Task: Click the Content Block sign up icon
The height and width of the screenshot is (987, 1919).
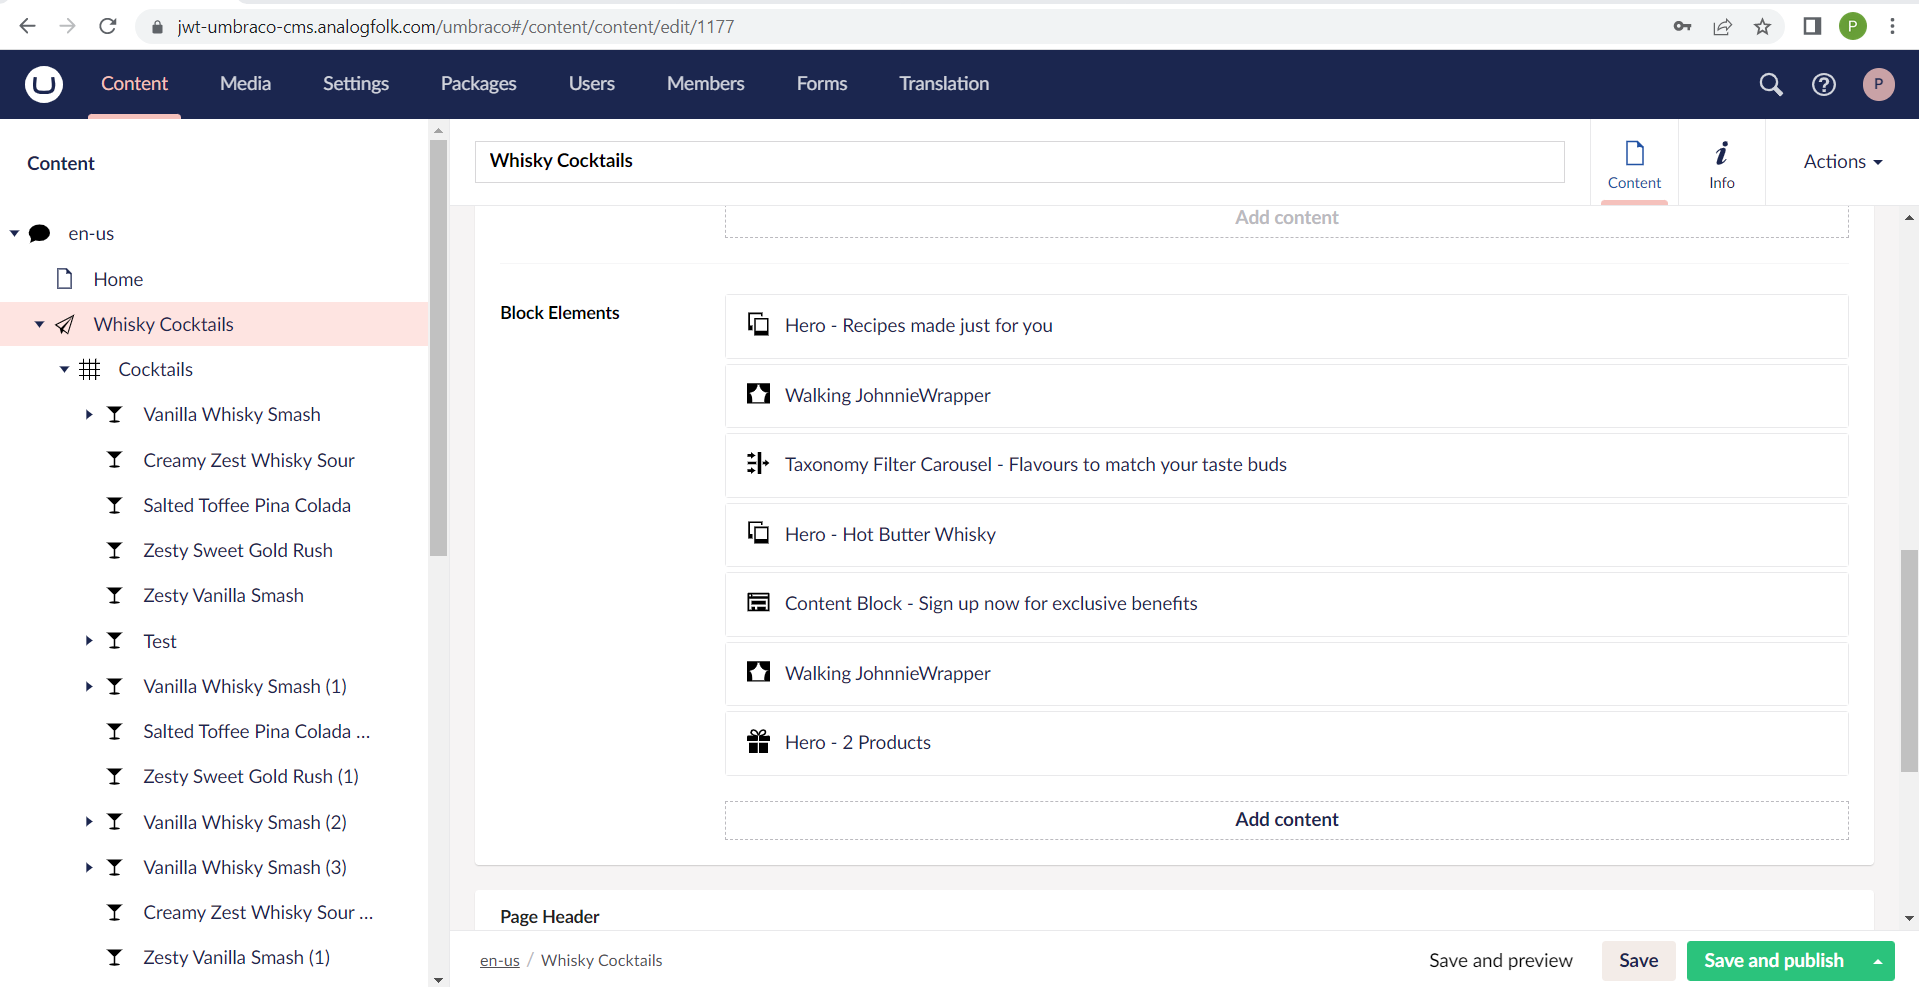Action: point(758,603)
